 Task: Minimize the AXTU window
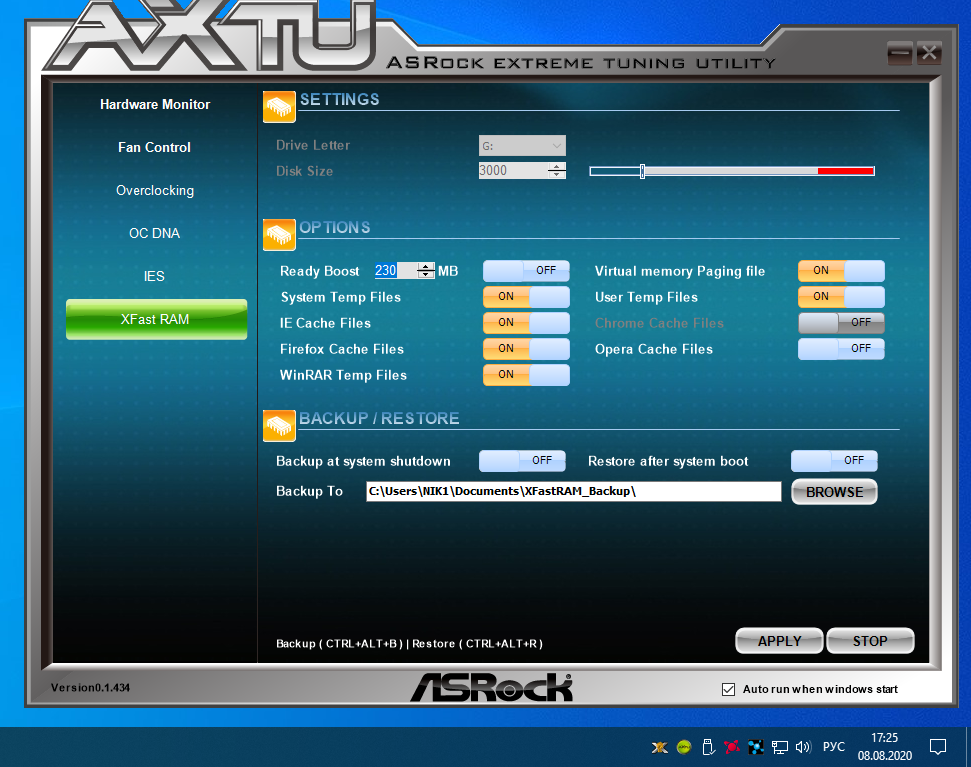tap(900, 53)
